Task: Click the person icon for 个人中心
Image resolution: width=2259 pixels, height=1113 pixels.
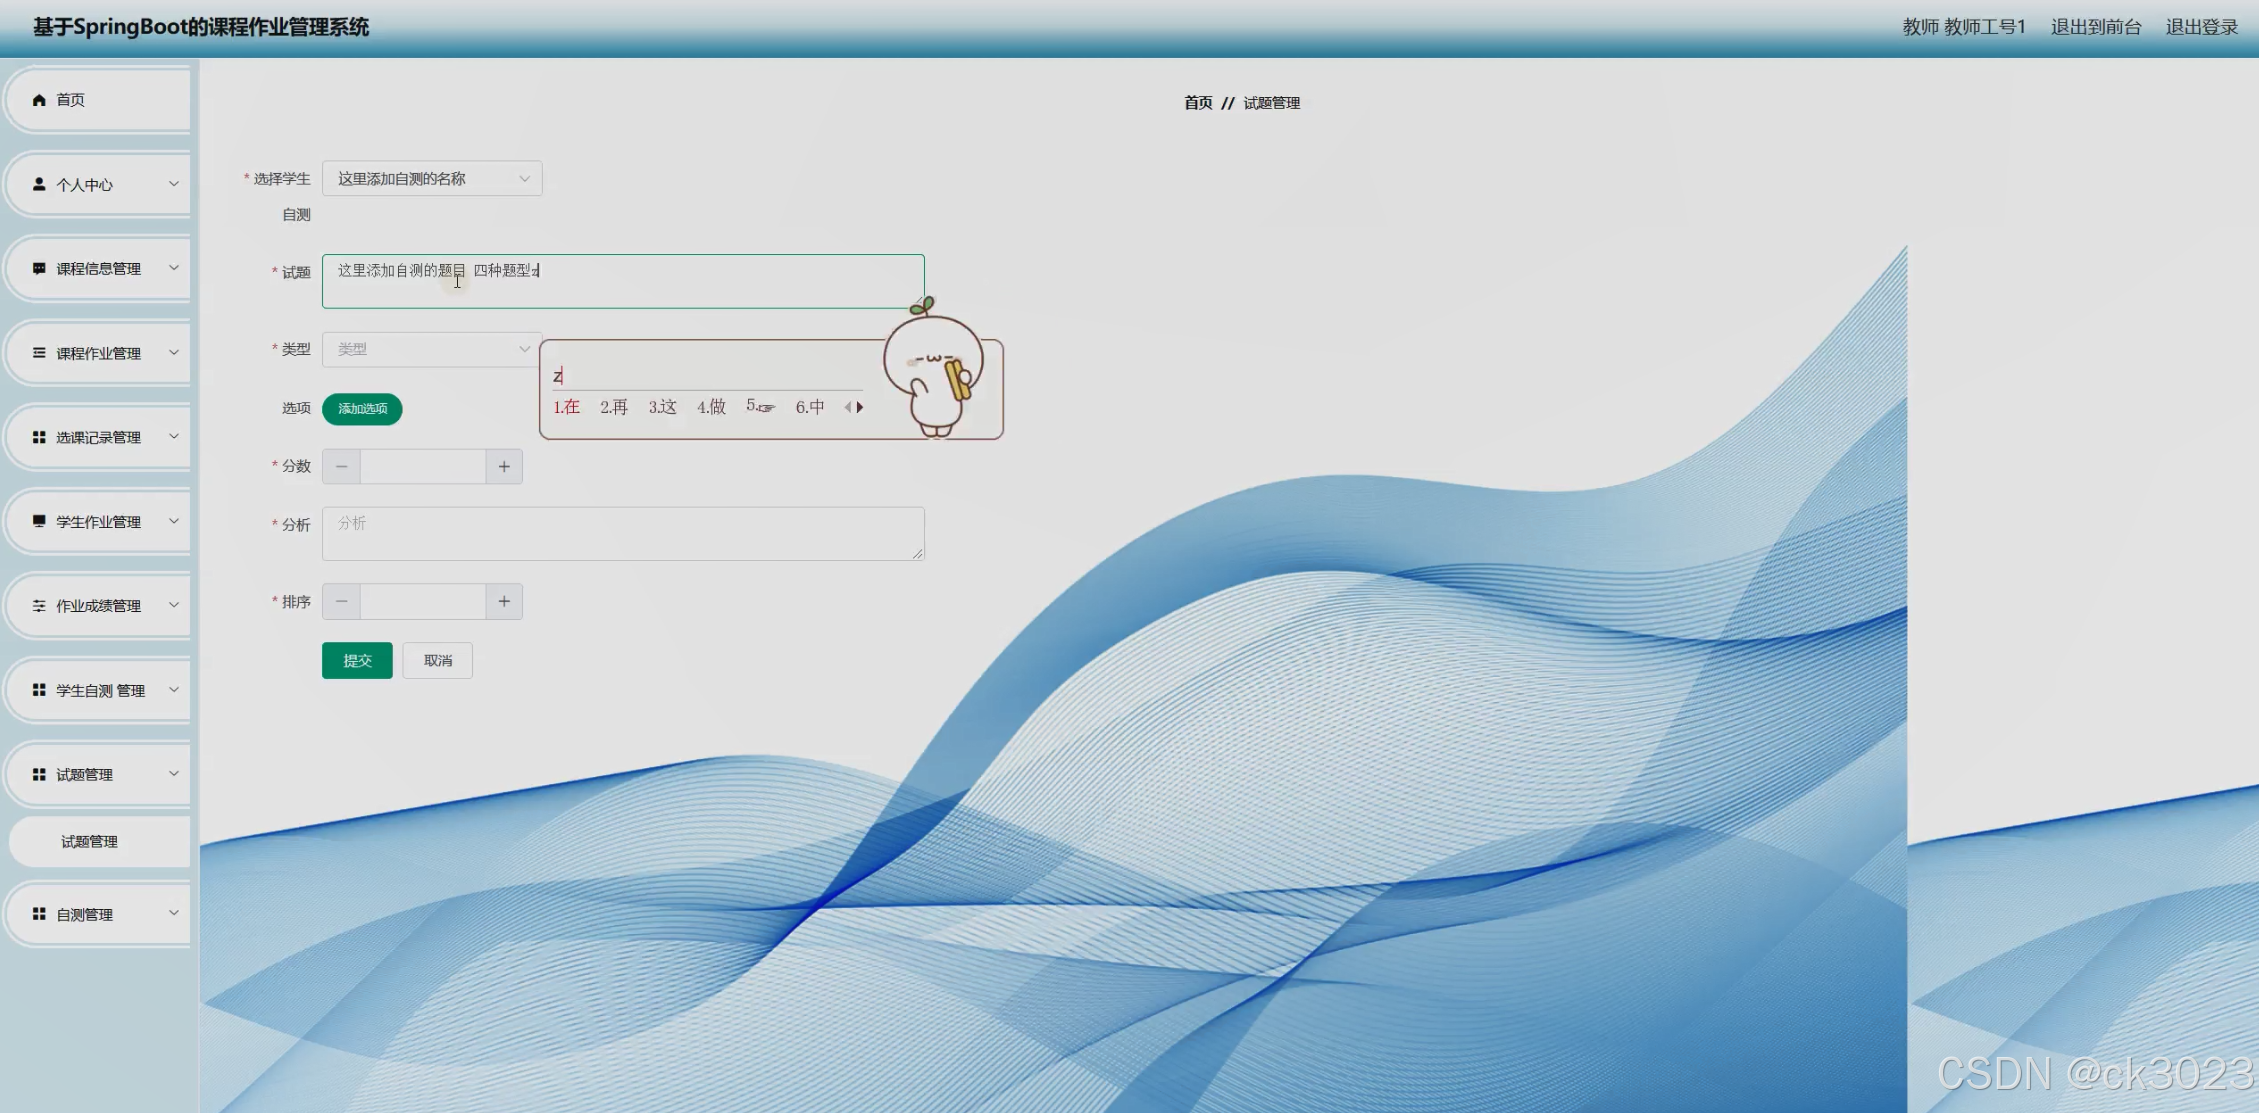Action: pos(39,184)
